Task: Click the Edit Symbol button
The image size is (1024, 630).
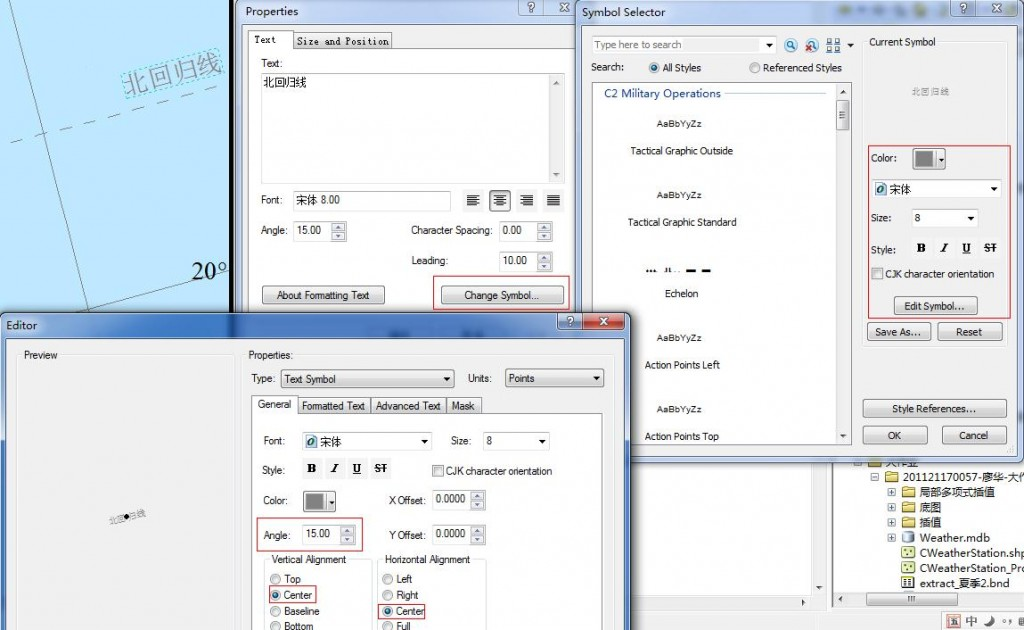Action: [x=935, y=306]
